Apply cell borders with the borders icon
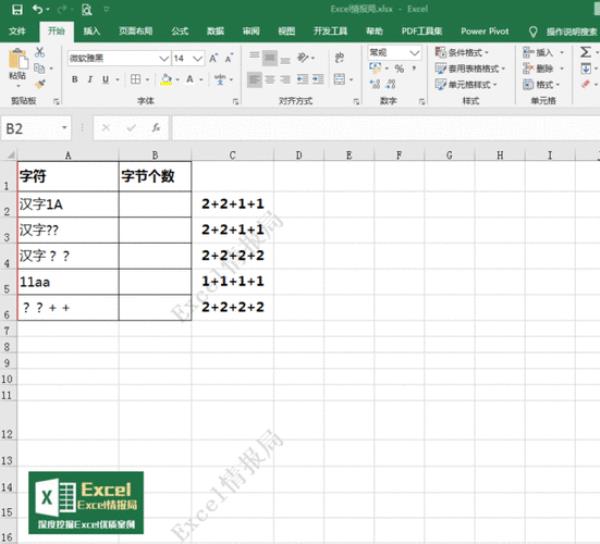 [135, 79]
